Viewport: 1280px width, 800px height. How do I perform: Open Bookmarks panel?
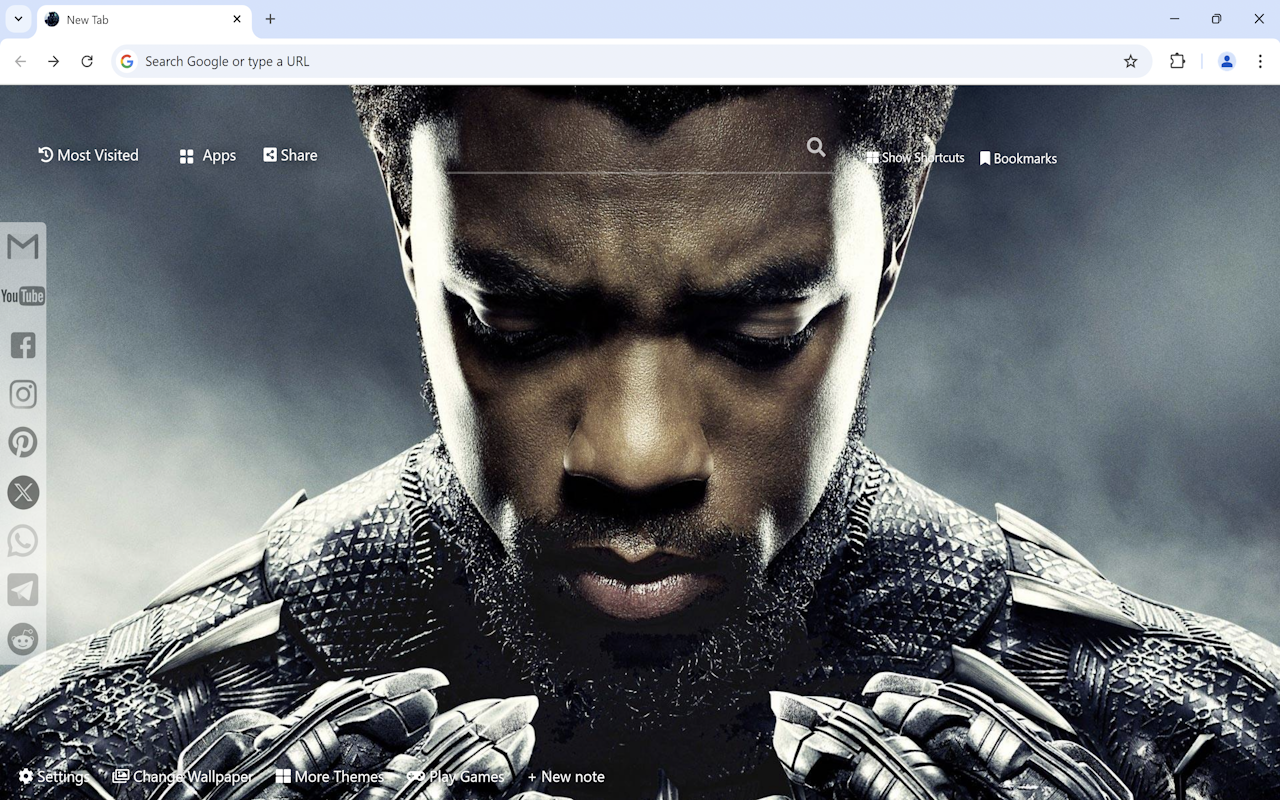1018,158
